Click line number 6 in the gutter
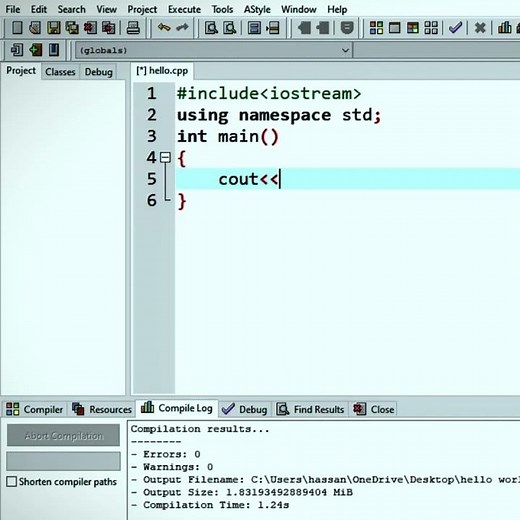The height and width of the screenshot is (520, 520). click(x=152, y=200)
